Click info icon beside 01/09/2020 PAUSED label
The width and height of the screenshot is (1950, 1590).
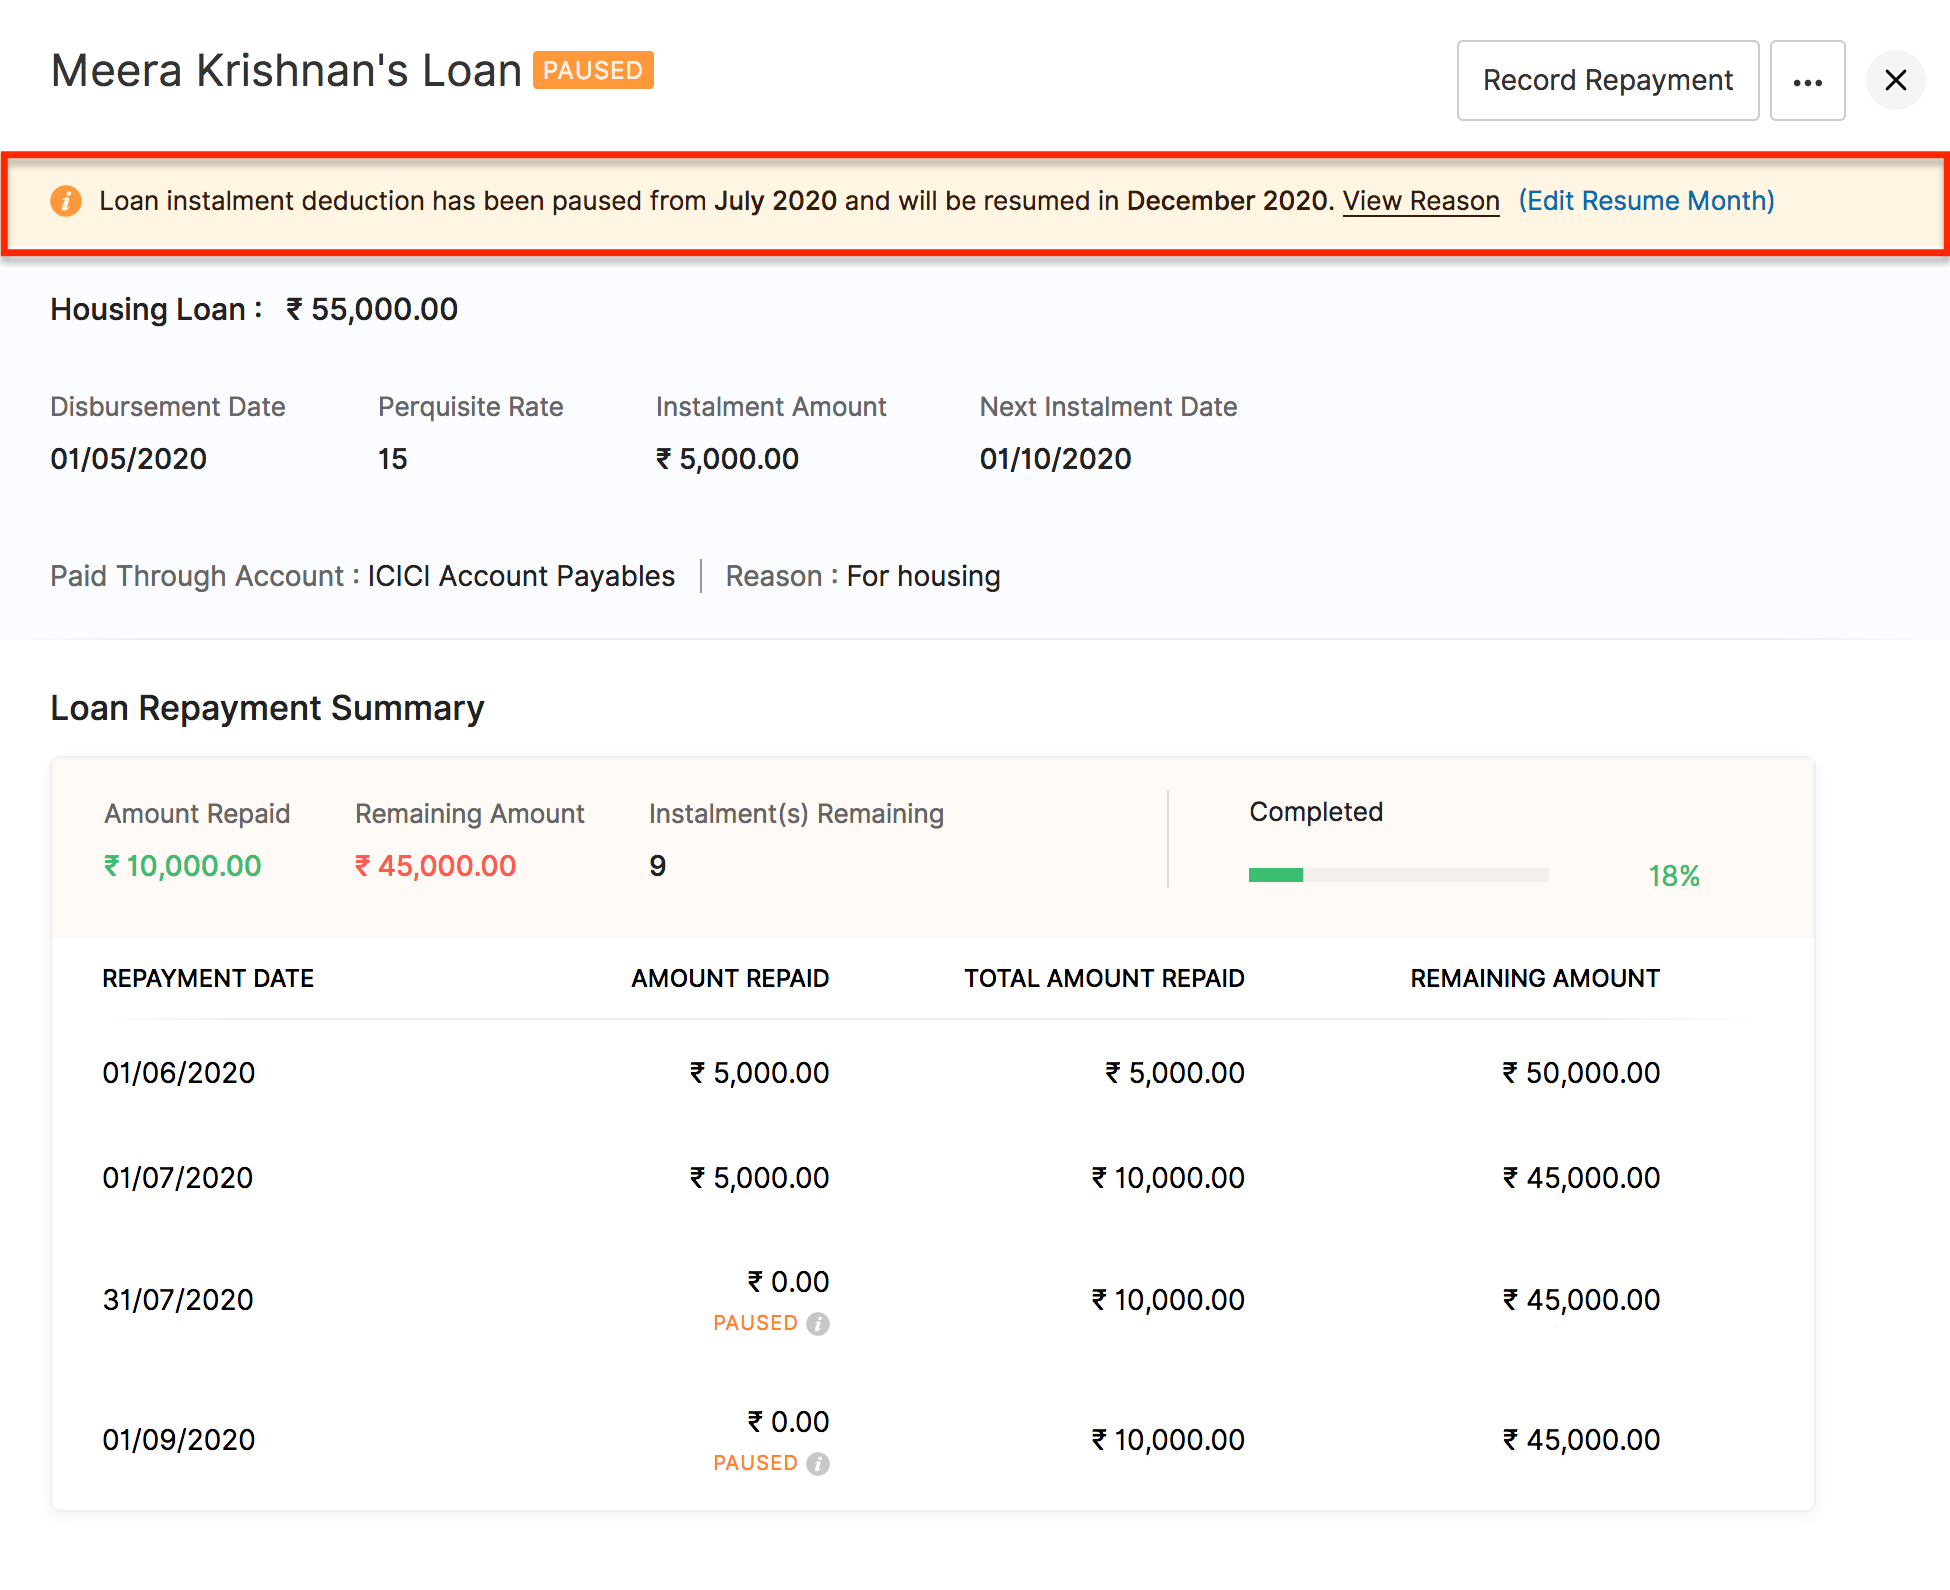click(x=818, y=1464)
